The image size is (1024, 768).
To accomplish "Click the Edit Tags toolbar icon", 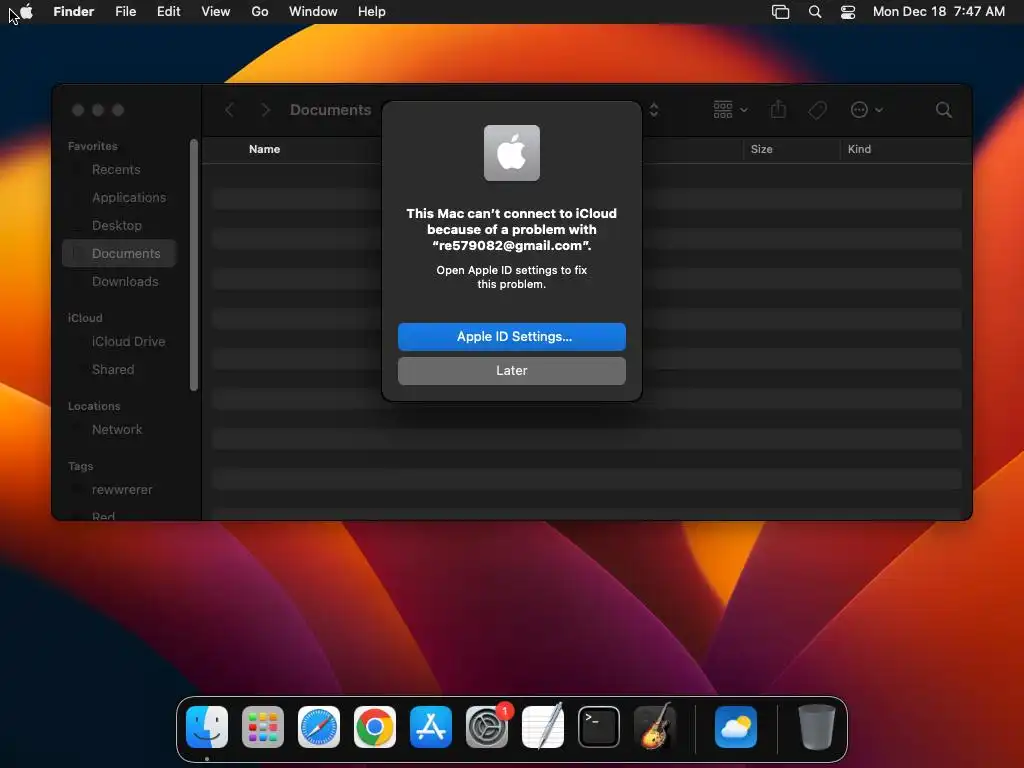I will pos(817,110).
